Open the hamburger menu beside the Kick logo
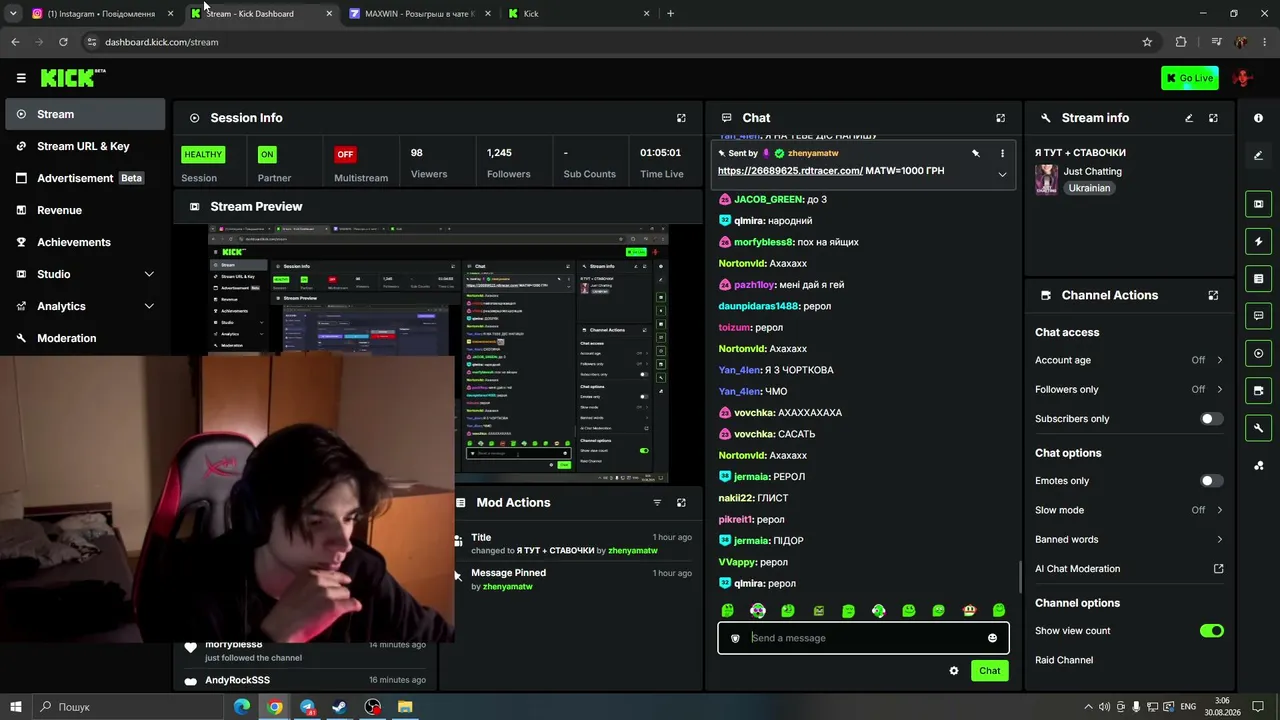 tap(21, 78)
